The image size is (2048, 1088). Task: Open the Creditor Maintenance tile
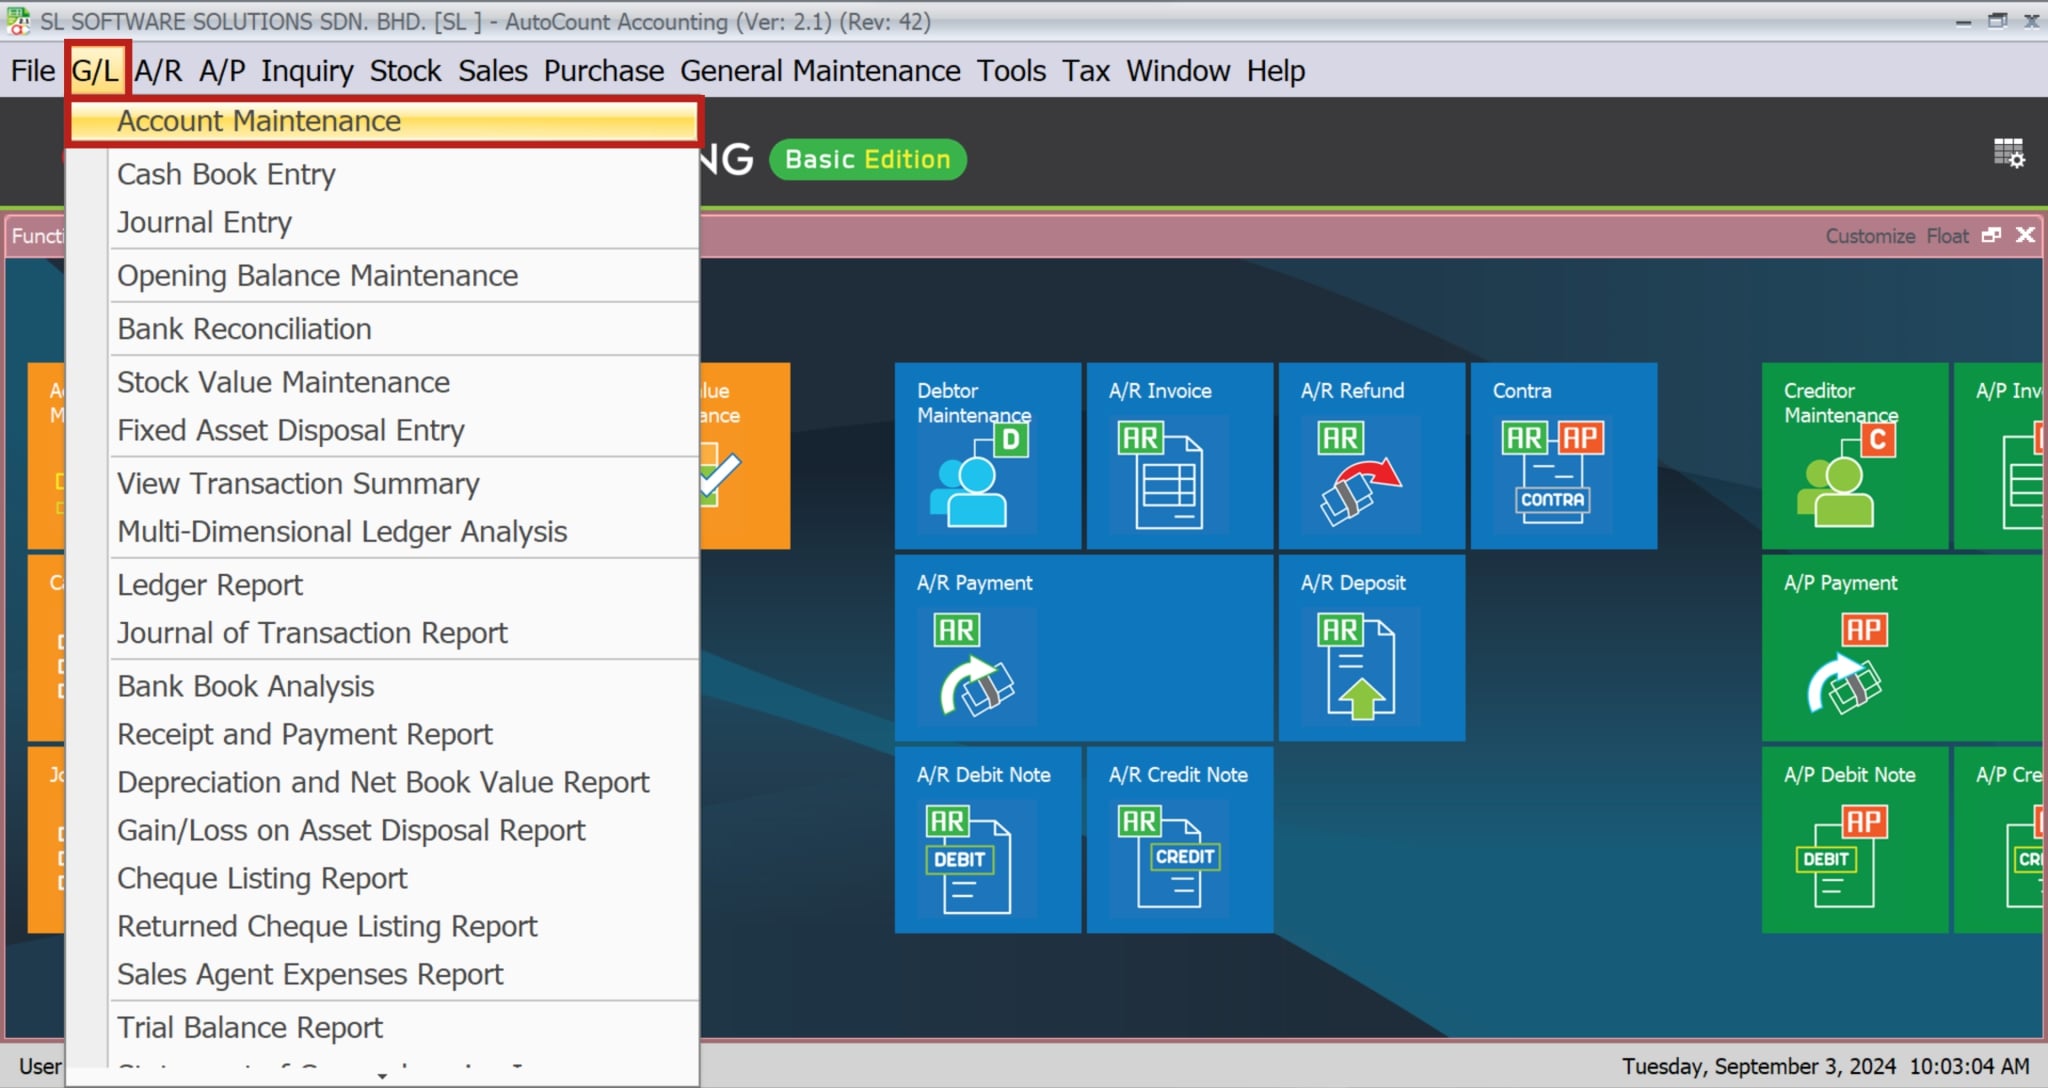click(1852, 456)
